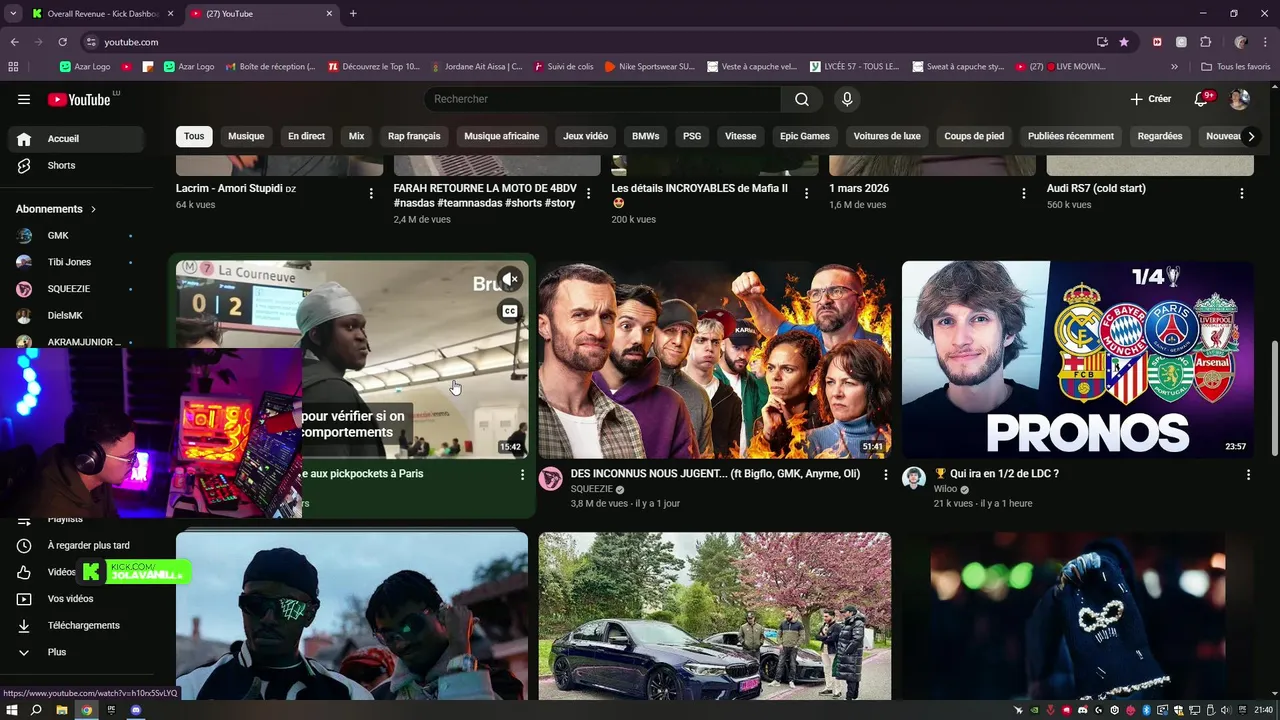1280x720 pixels.
Task: Click the Créer button
Action: tap(1150, 99)
